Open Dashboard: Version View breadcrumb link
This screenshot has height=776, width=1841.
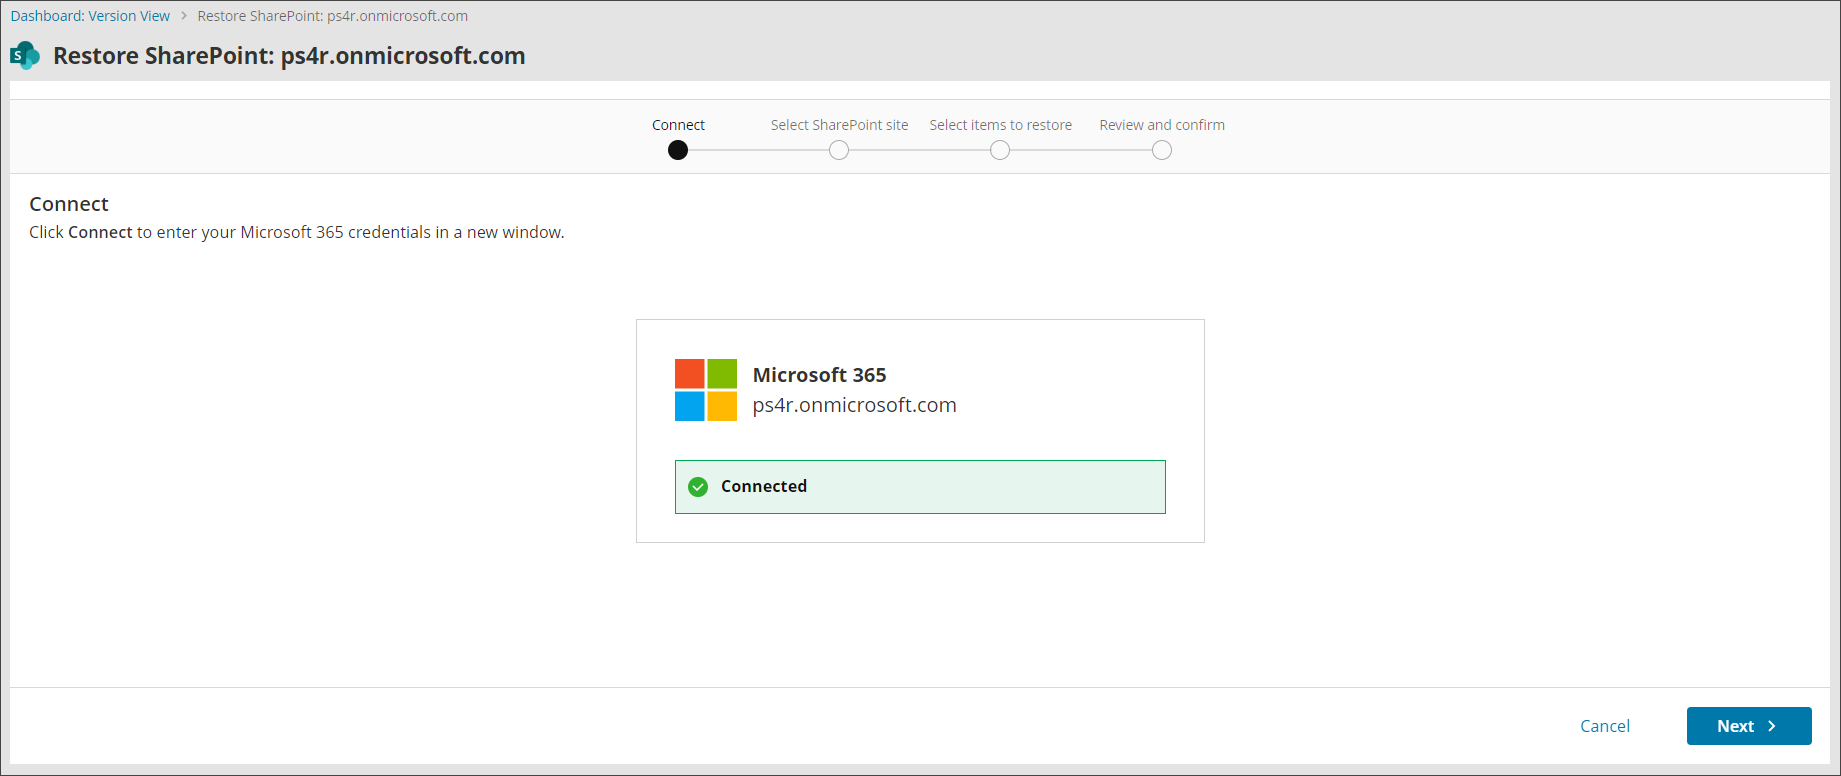coord(90,16)
